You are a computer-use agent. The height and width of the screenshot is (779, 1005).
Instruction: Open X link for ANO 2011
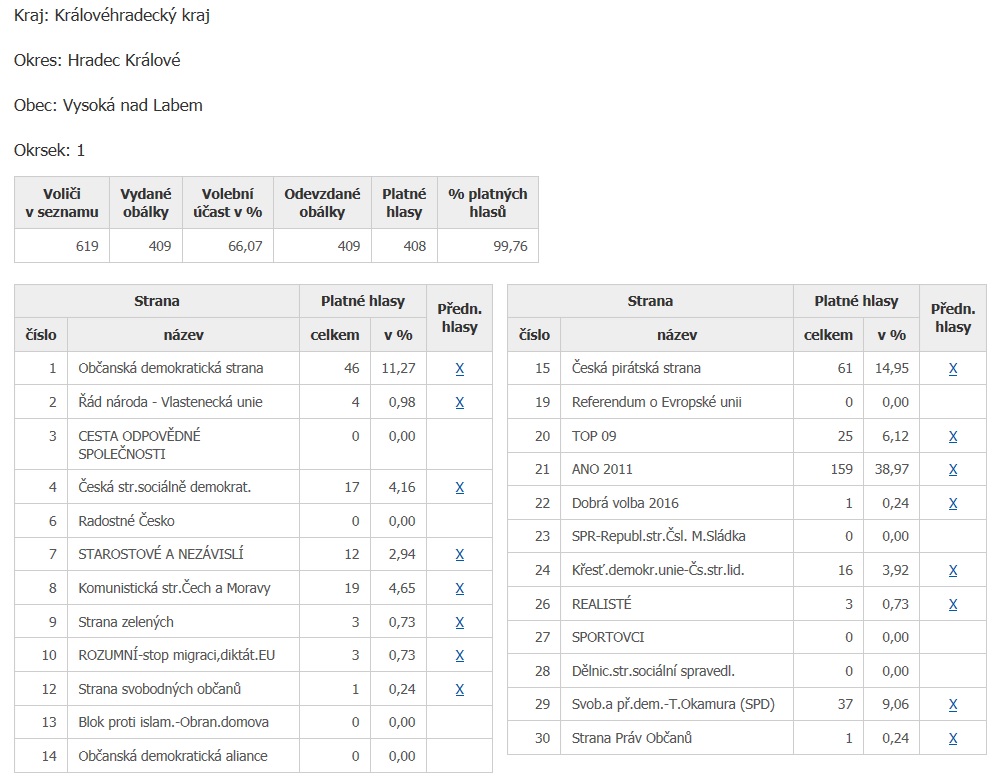pyautogui.click(x=953, y=469)
